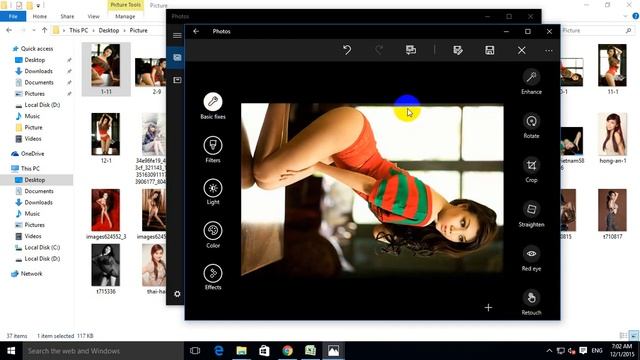Screen dimensions: 640x360
Task: Click Desktop in the address bar path
Action: click(x=109, y=31)
